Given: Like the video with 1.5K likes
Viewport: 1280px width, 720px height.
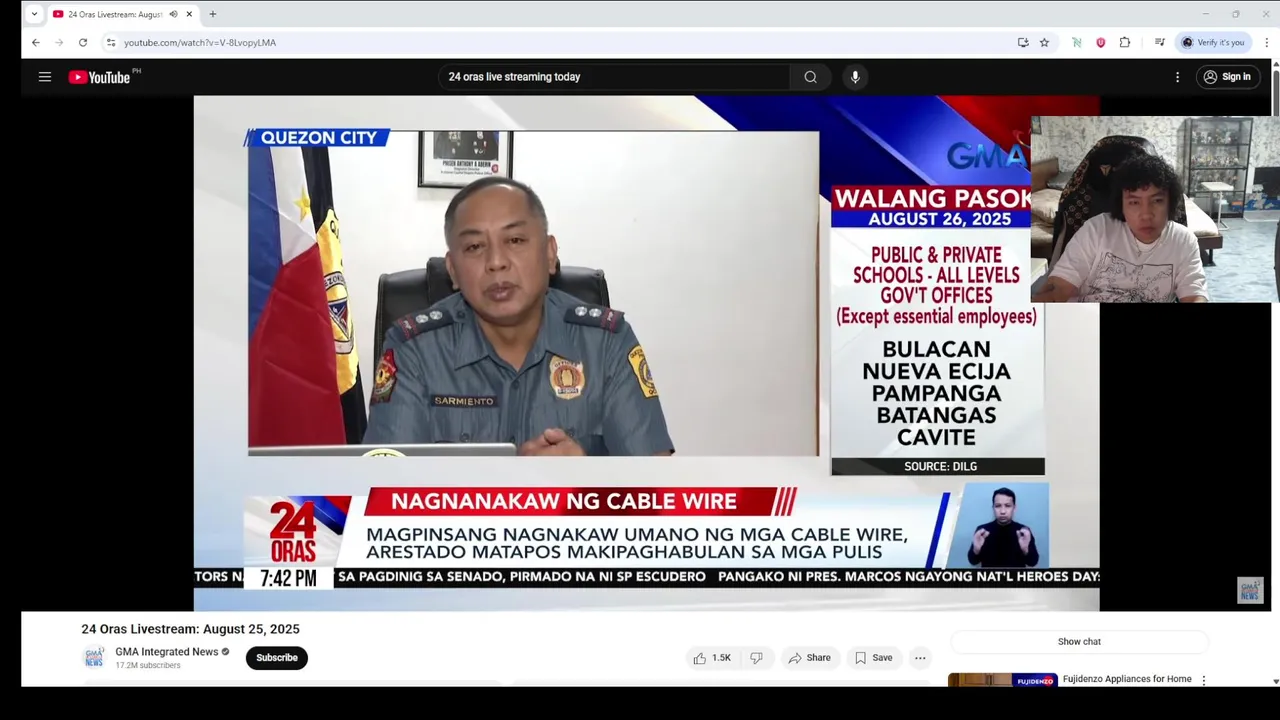Looking at the screenshot, I should tap(712, 657).
